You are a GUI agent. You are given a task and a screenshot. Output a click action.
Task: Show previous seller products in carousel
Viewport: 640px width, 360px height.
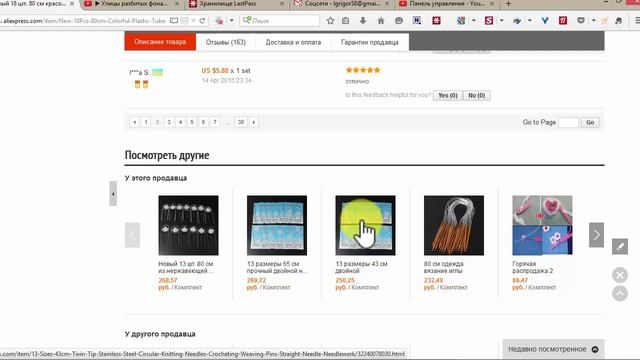[x=132, y=235]
